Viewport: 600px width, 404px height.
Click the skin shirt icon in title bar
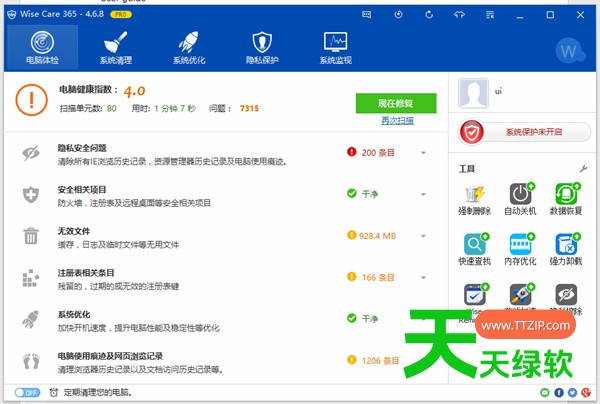pos(459,15)
